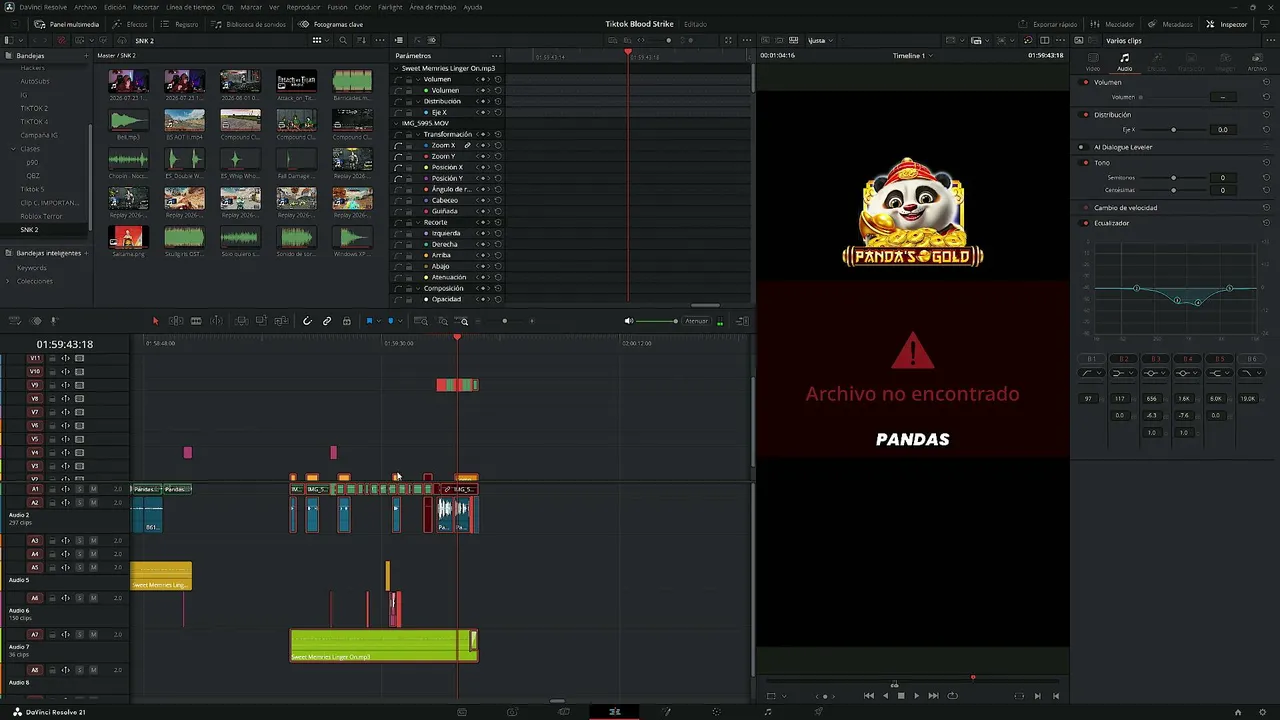
Task: Reset Cambio de velocidad in Inspector
Action: click(1265, 208)
